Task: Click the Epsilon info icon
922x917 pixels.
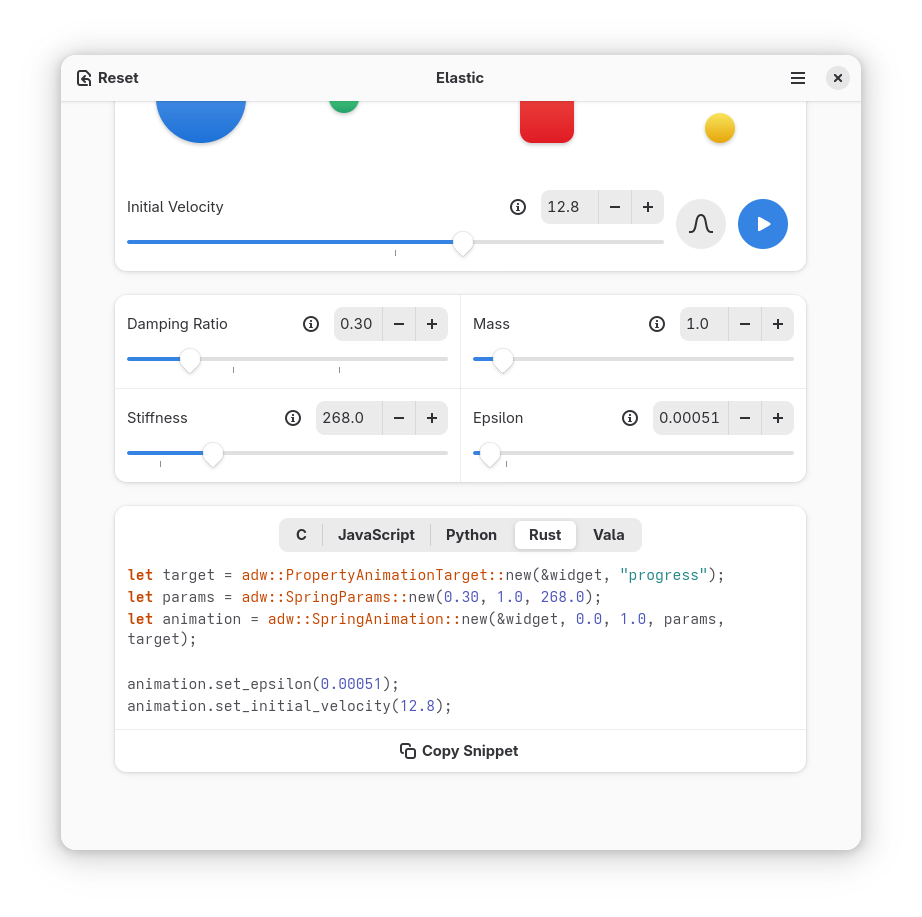Action: tap(630, 418)
